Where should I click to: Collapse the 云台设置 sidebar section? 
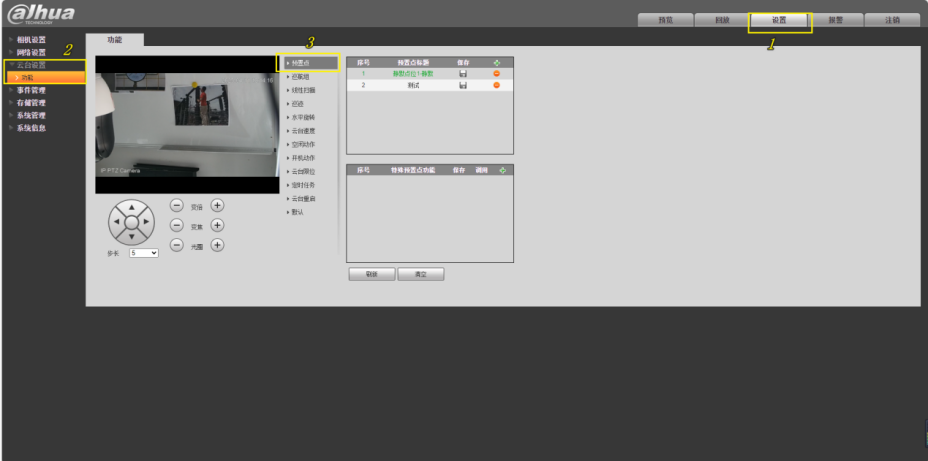pyautogui.click(x=31, y=65)
